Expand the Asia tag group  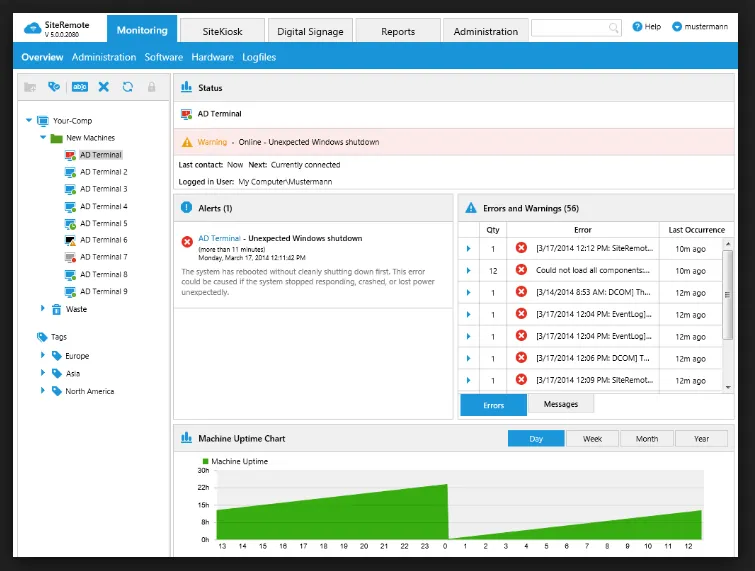pos(42,373)
